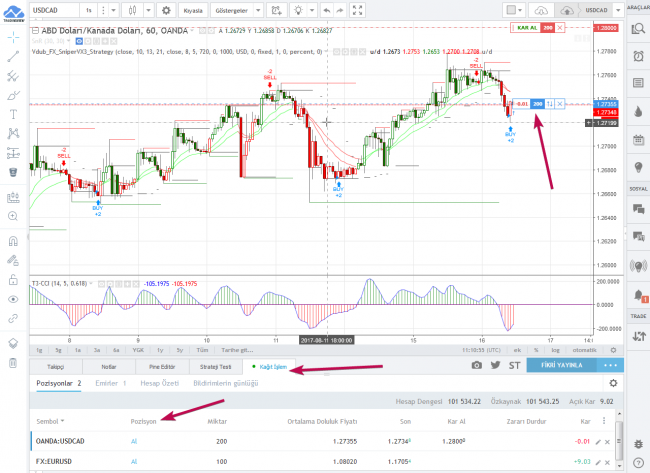Select the text annotation tool
The height and width of the screenshot is (473, 650).
click(x=13, y=114)
